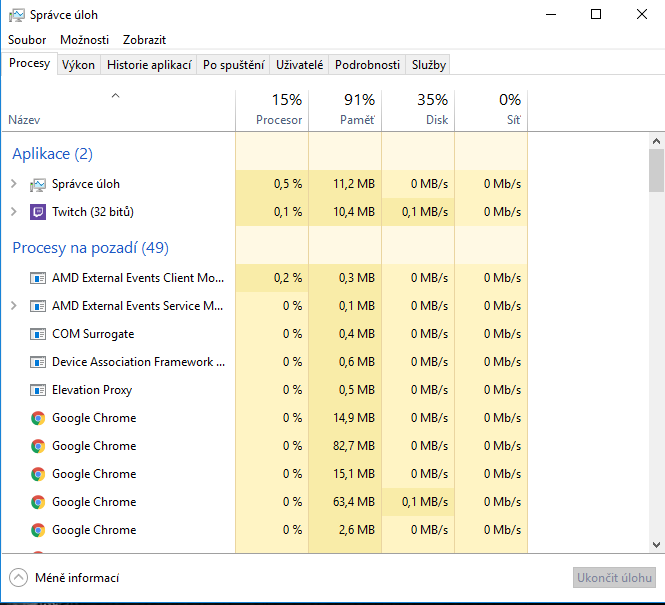Click the vertical scrollbar down arrow
The width and height of the screenshot is (665, 605).
coord(656,545)
